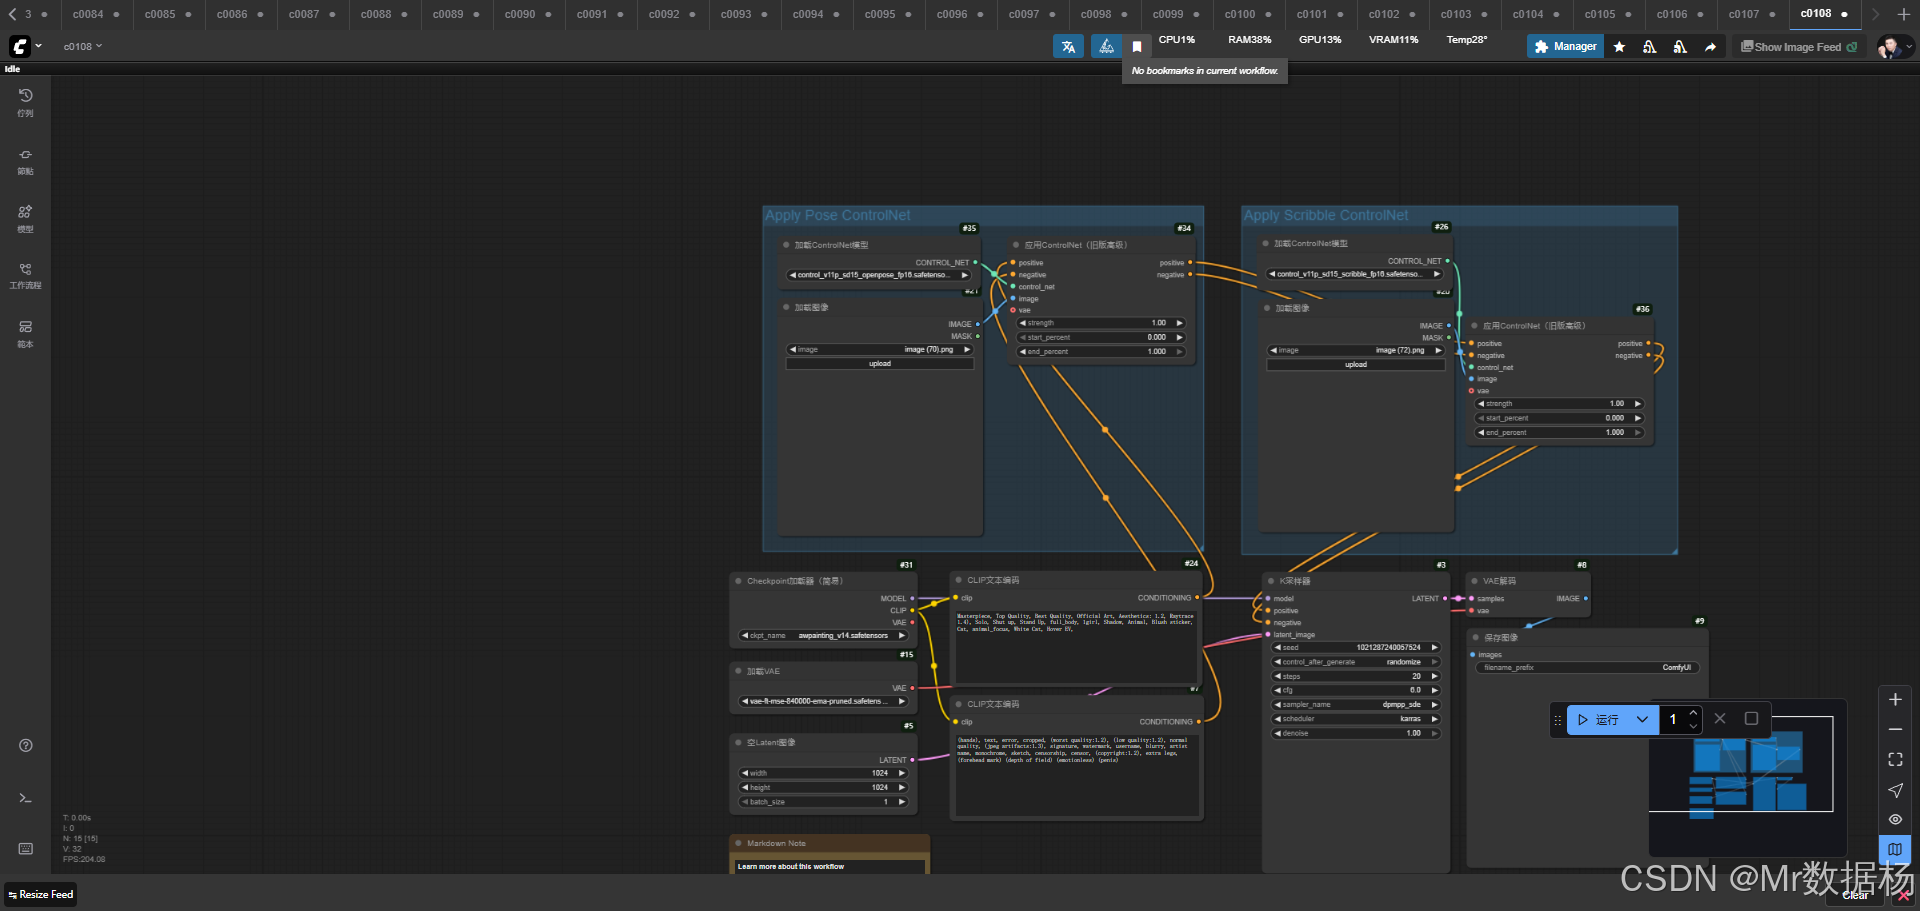Click the blue Run (运行) button
This screenshot has height=911, width=1920.
[1598, 719]
